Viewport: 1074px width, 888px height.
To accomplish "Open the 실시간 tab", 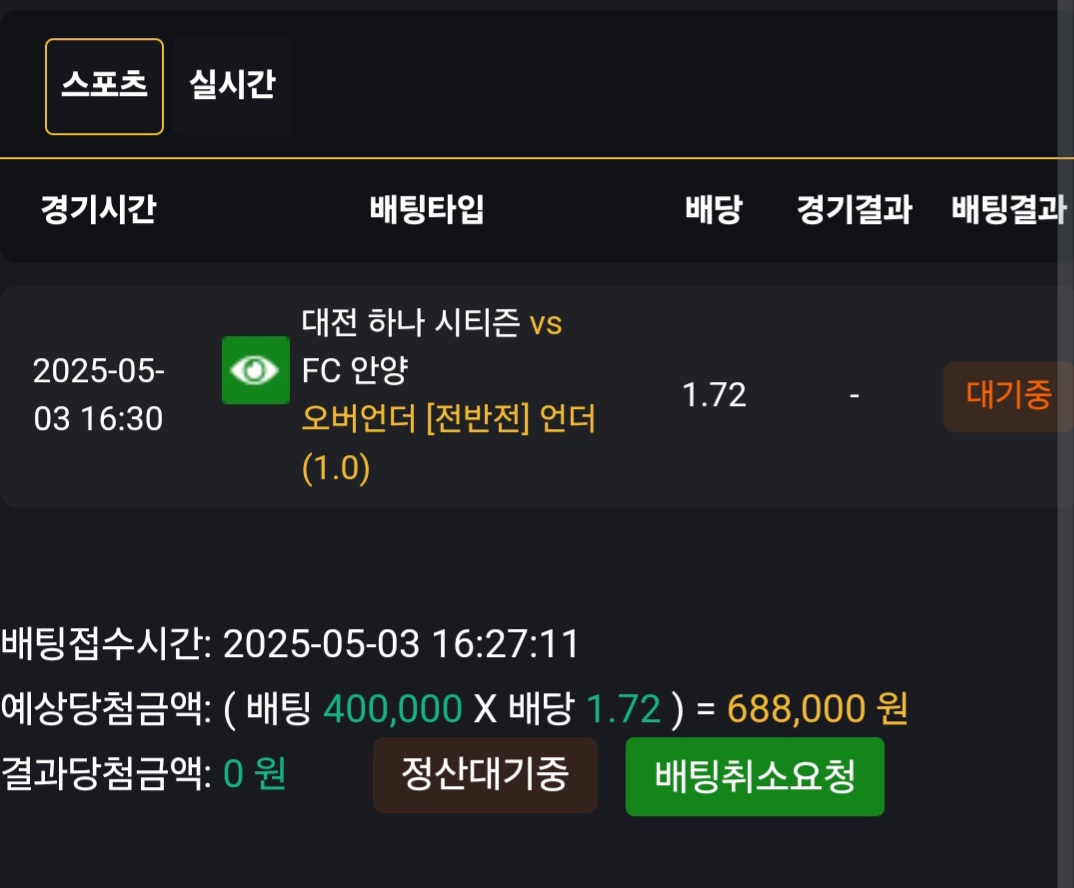I will click(232, 86).
